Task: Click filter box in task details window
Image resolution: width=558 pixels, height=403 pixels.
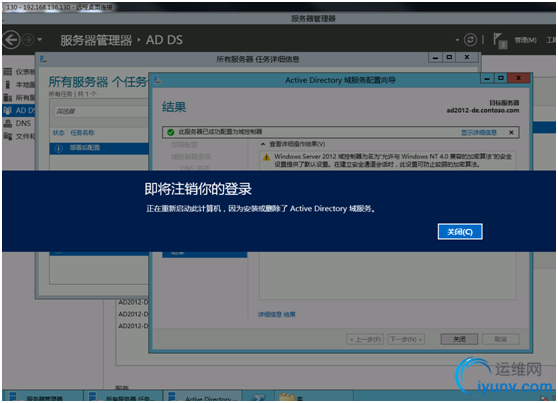Action: point(101,111)
